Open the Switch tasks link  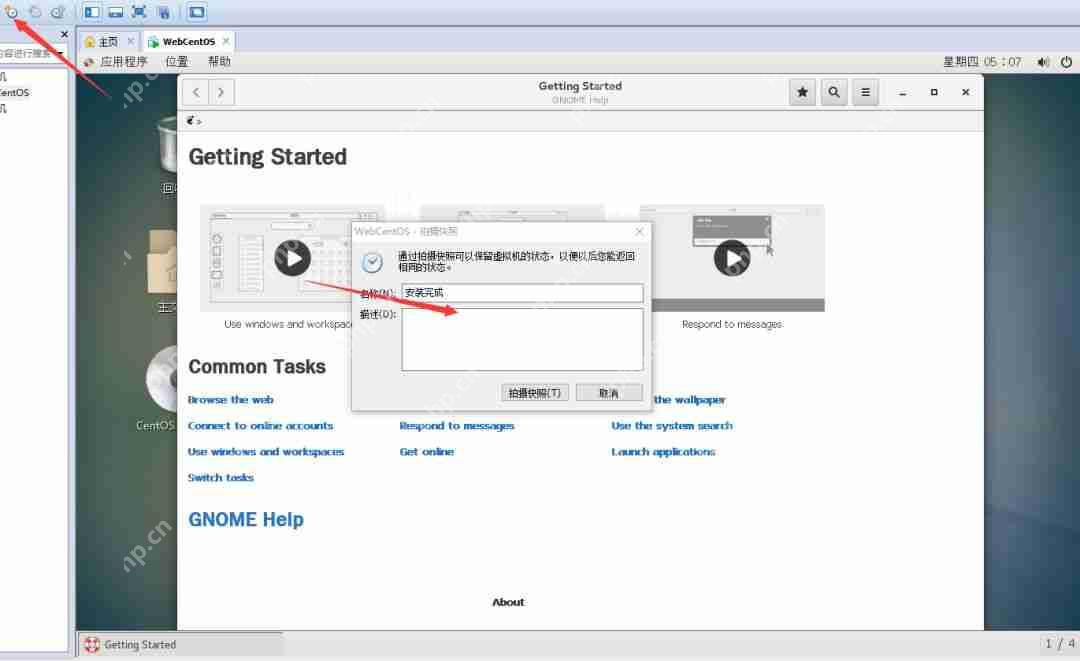click(x=220, y=477)
